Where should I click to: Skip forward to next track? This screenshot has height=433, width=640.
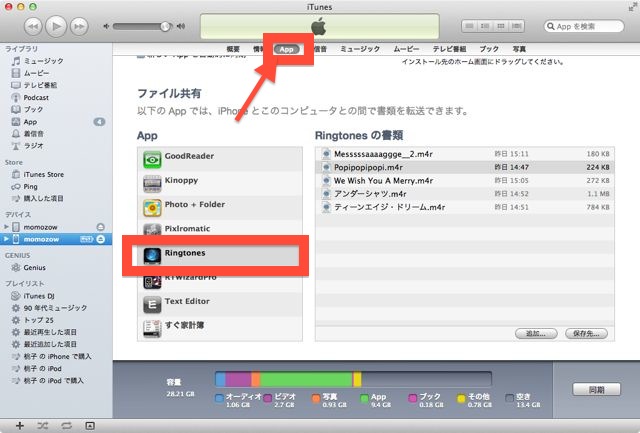pyautogui.click(x=79, y=27)
